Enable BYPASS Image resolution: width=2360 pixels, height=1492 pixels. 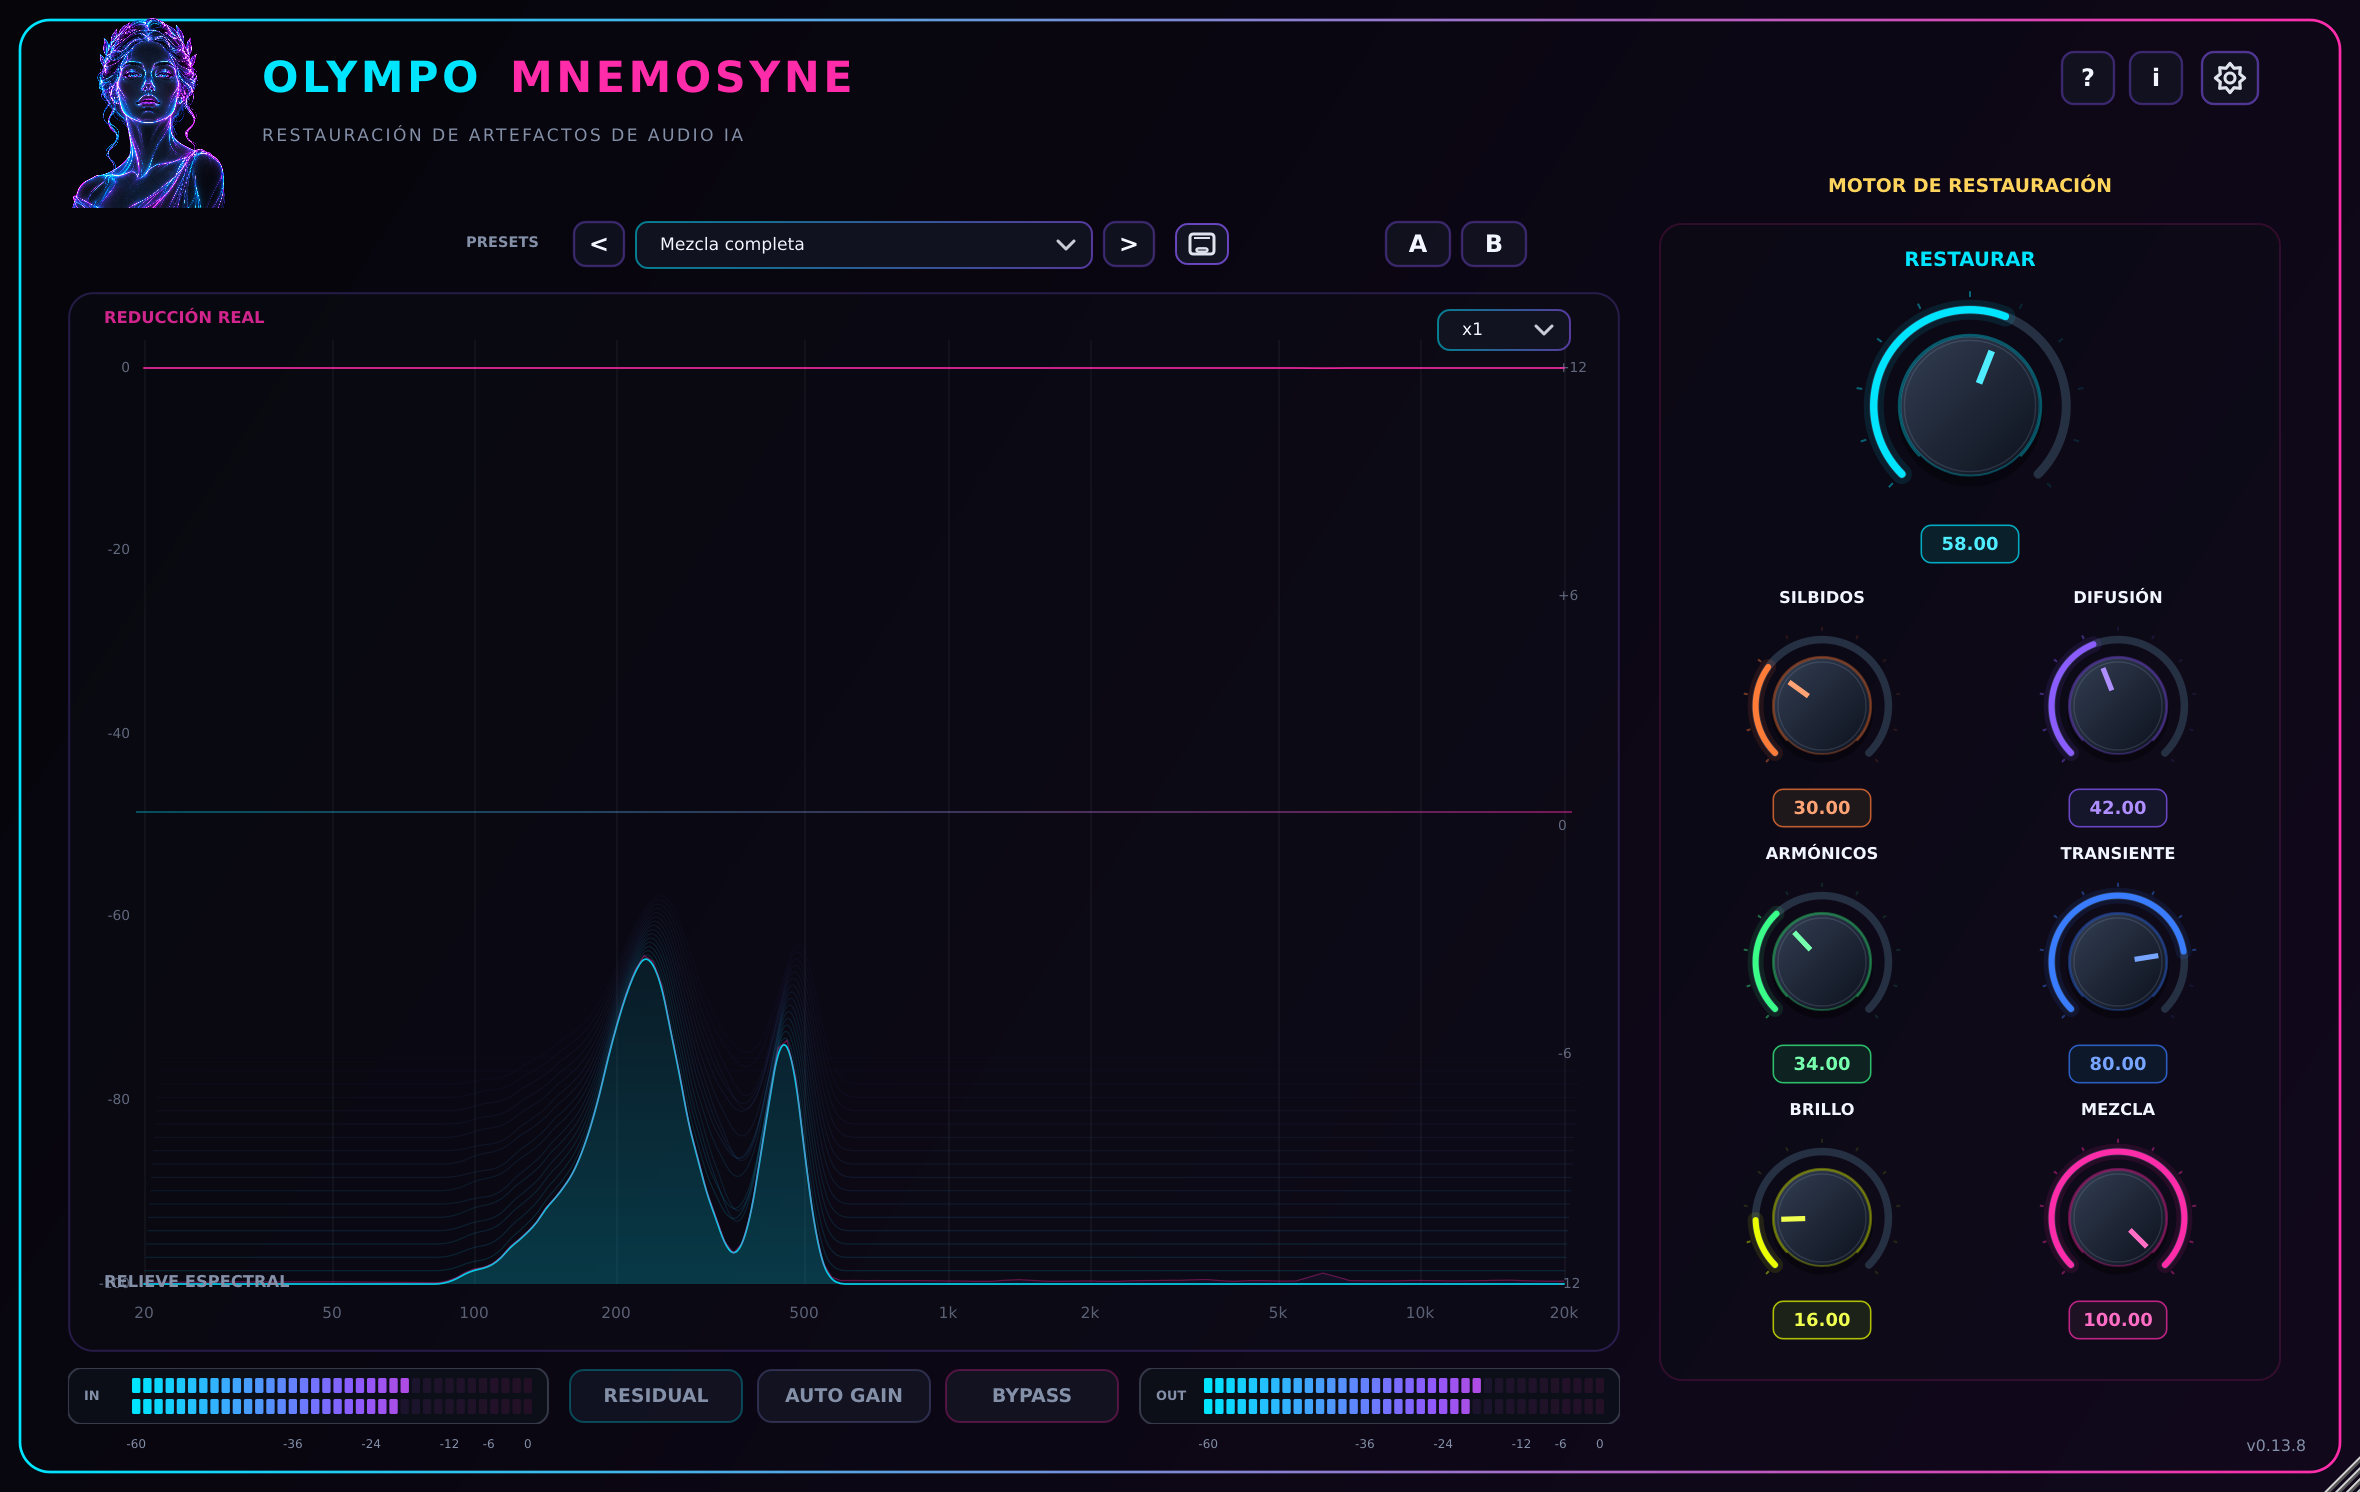pyautogui.click(x=1031, y=1395)
